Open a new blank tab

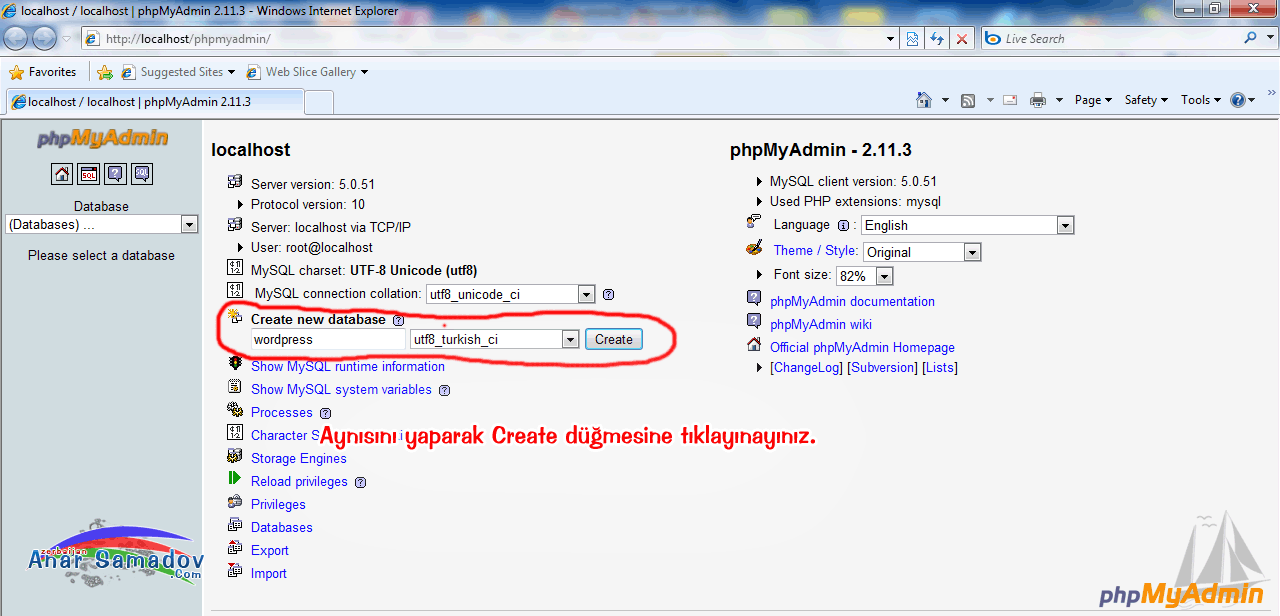319,102
